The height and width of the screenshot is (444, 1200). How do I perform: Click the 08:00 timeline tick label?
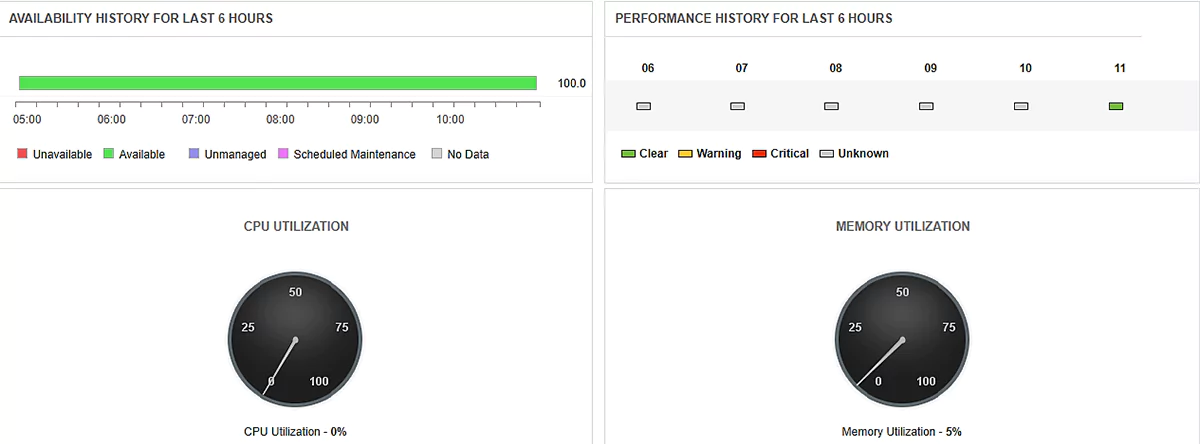click(x=280, y=120)
